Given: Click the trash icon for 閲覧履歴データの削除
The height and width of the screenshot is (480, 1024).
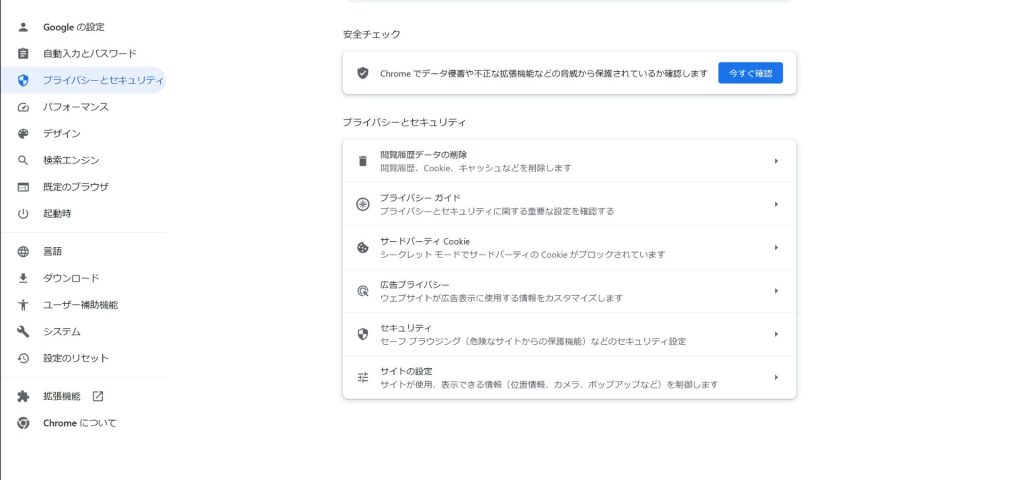Looking at the screenshot, I should click(x=363, y=161).
